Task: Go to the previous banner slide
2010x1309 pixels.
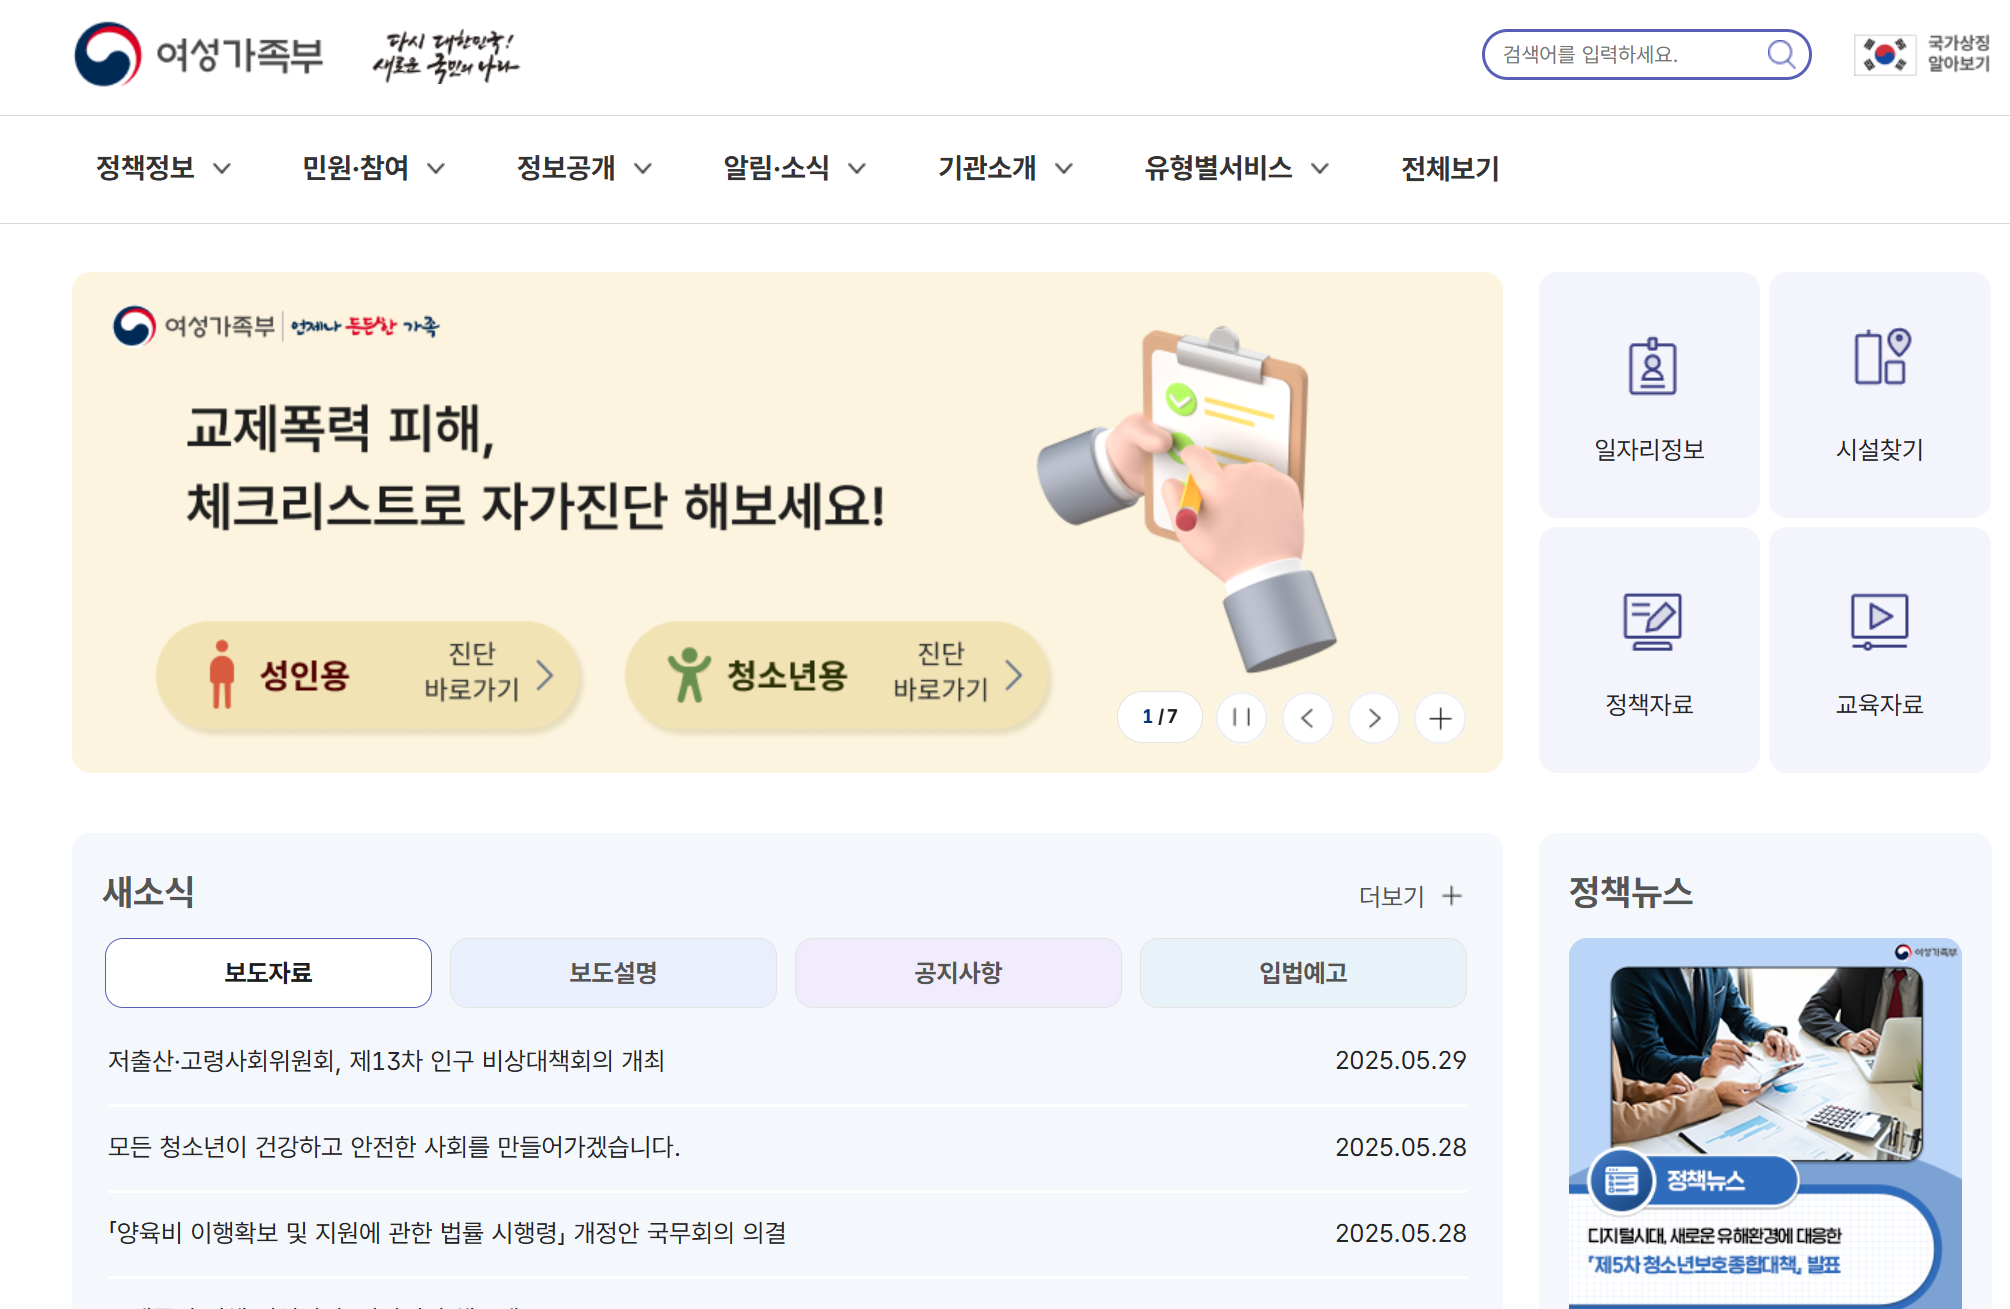Action: 1308,718
